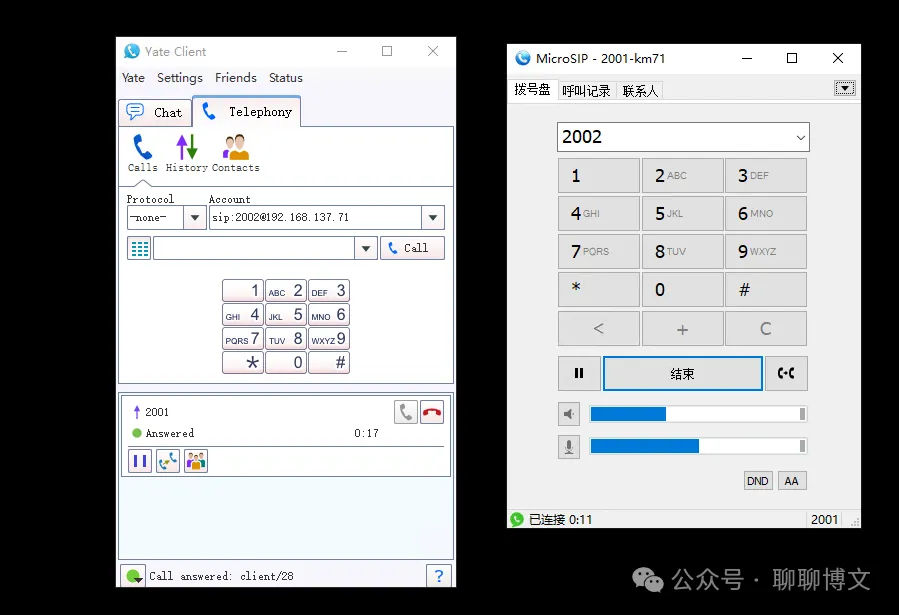Click green answer phone icon for call 2001
899x615 pixels.
point(406,412)
